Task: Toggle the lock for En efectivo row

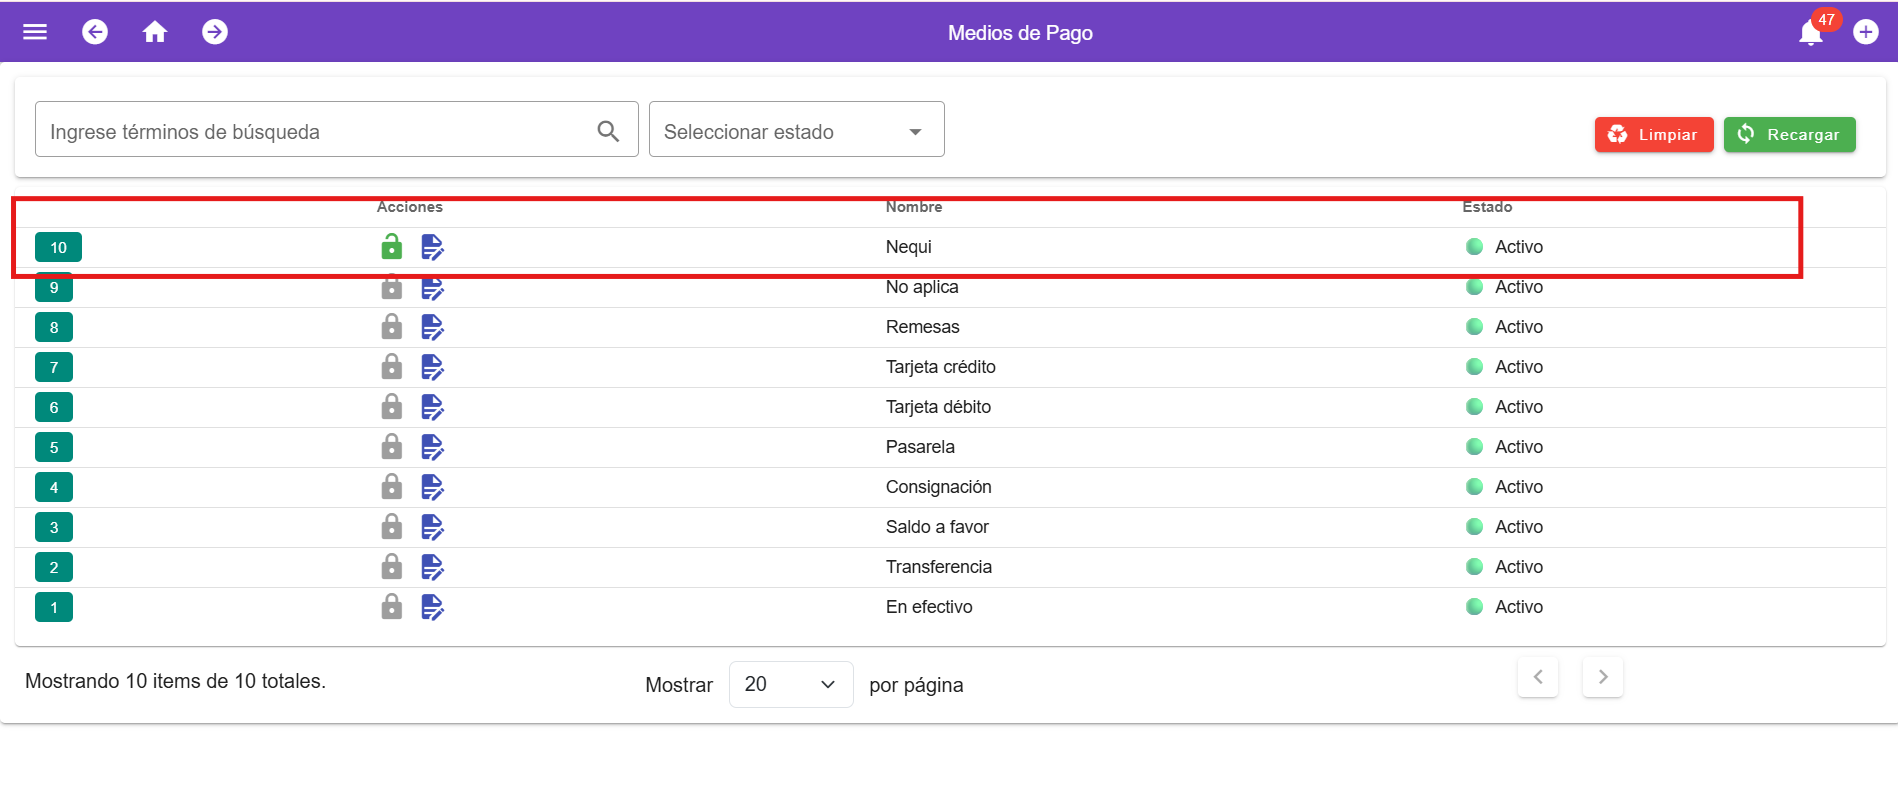Action: click(x=392, y=607)
